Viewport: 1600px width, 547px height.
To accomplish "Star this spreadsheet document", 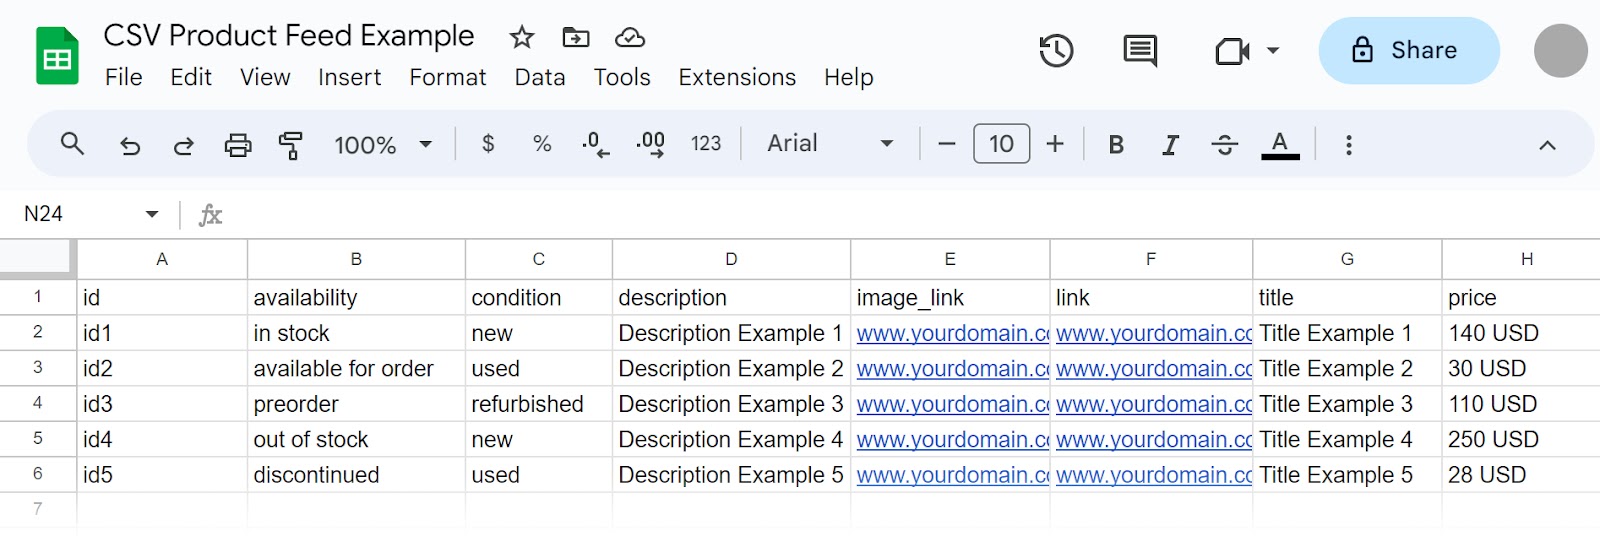I will [x=521, y=38].
